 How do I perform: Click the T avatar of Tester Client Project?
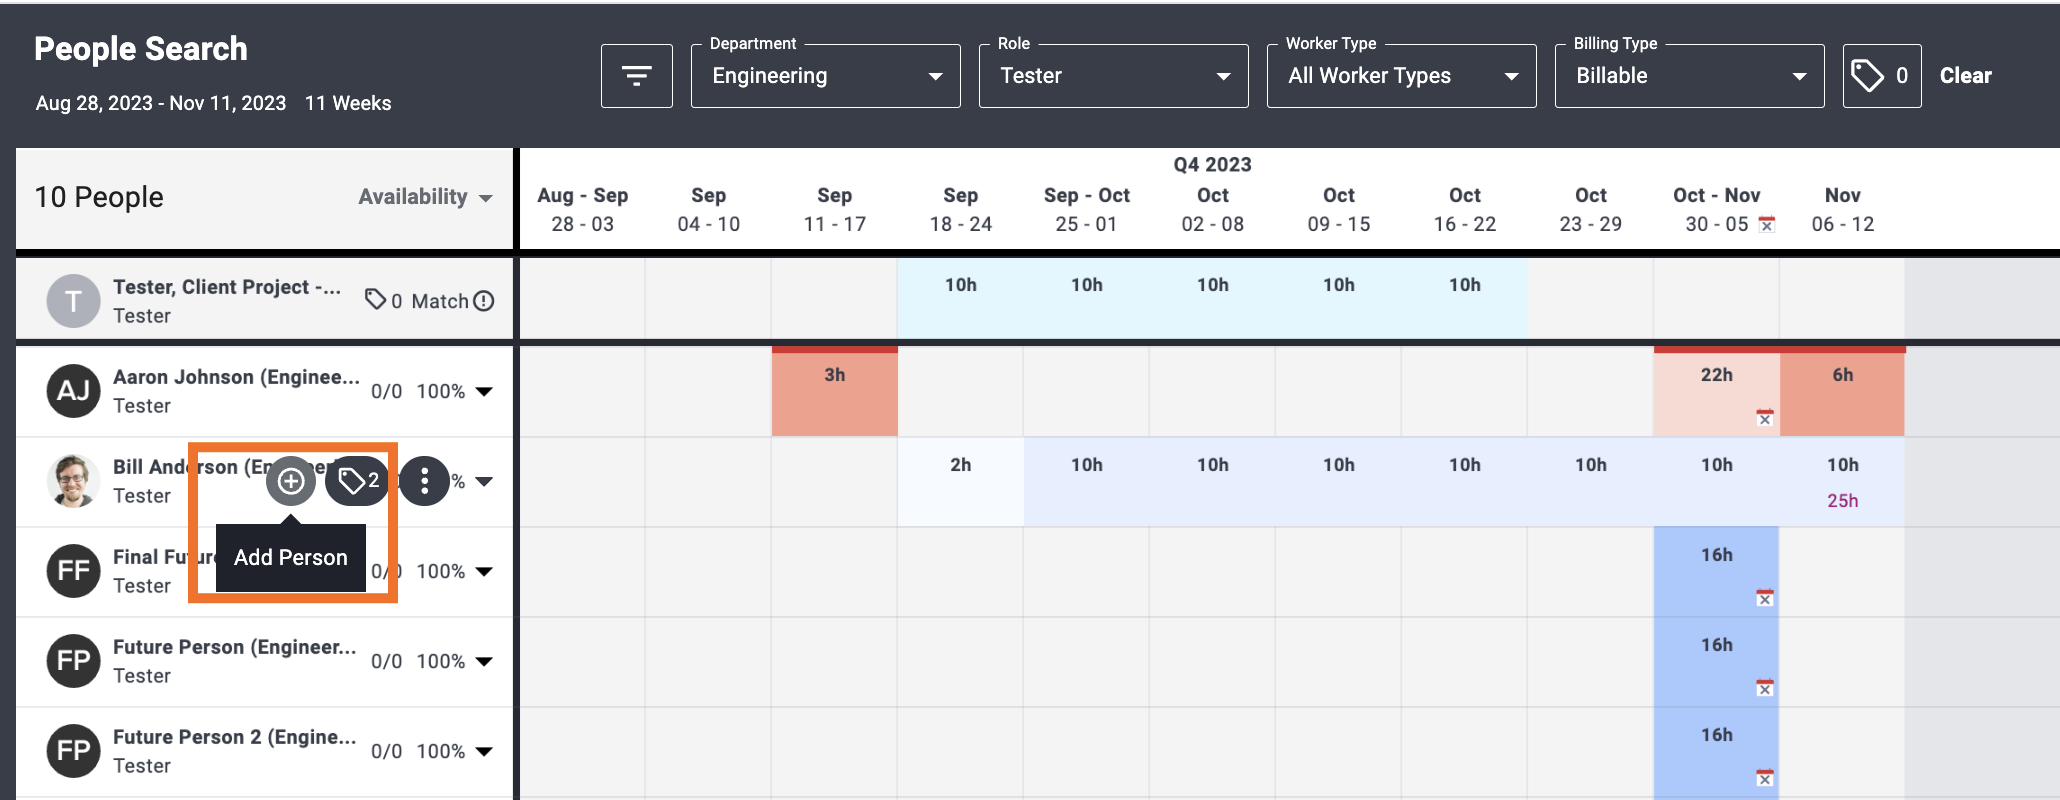click(x=73, y=301)
